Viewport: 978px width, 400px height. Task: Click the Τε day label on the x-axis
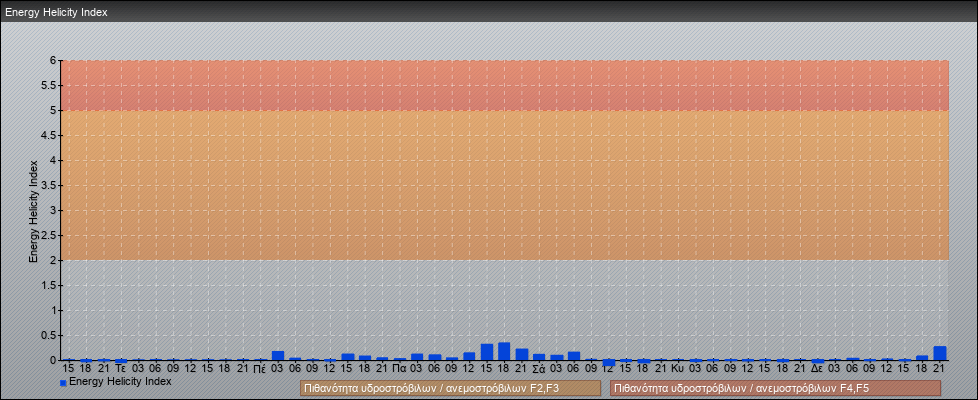tap(121, 369)
